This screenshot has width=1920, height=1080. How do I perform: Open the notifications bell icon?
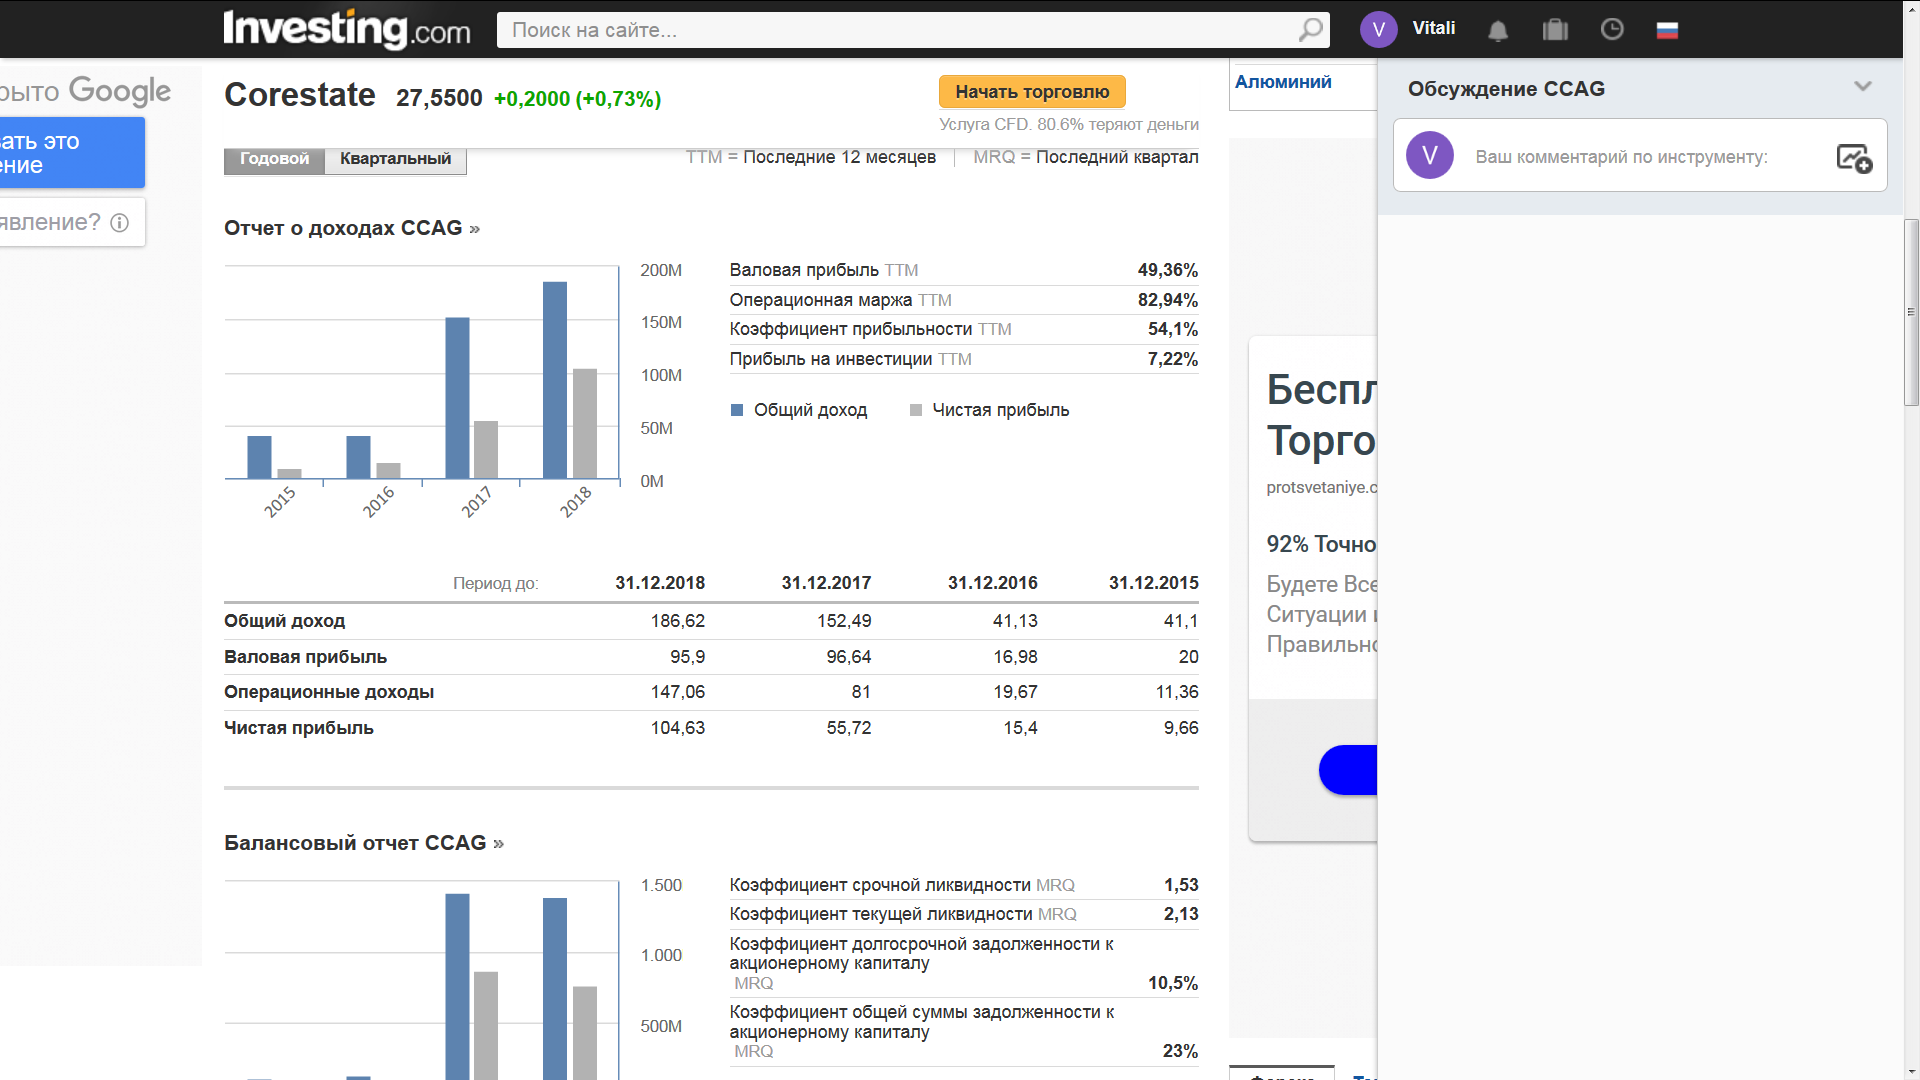click(1497, 30)
